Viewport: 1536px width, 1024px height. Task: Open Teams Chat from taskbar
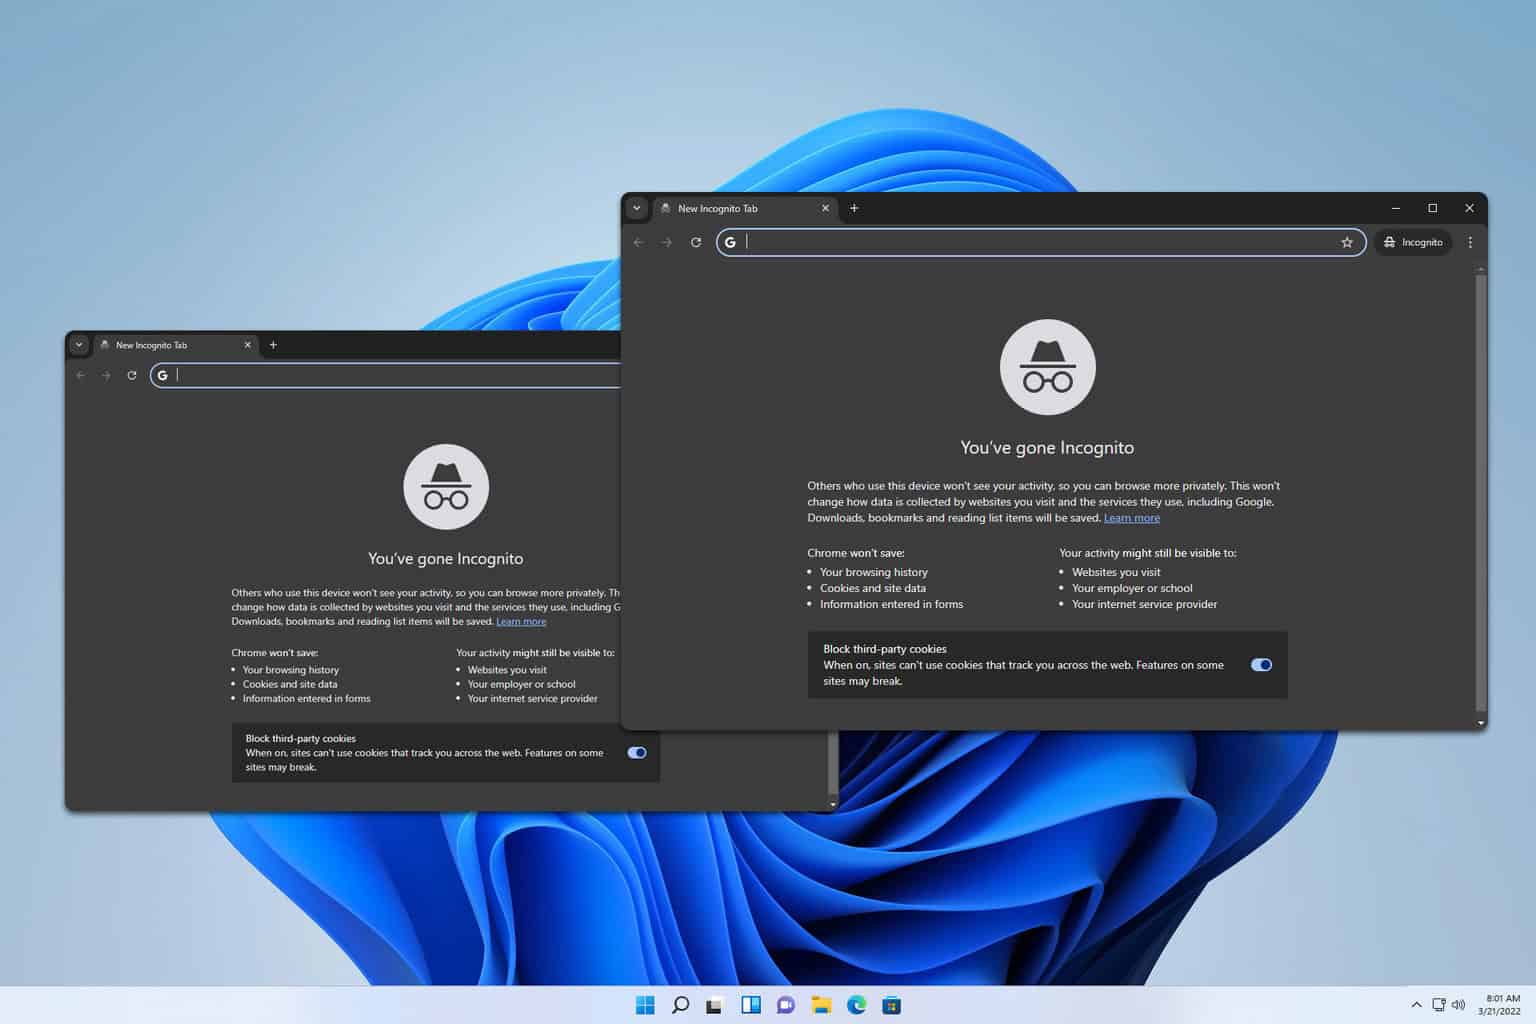786,1005
